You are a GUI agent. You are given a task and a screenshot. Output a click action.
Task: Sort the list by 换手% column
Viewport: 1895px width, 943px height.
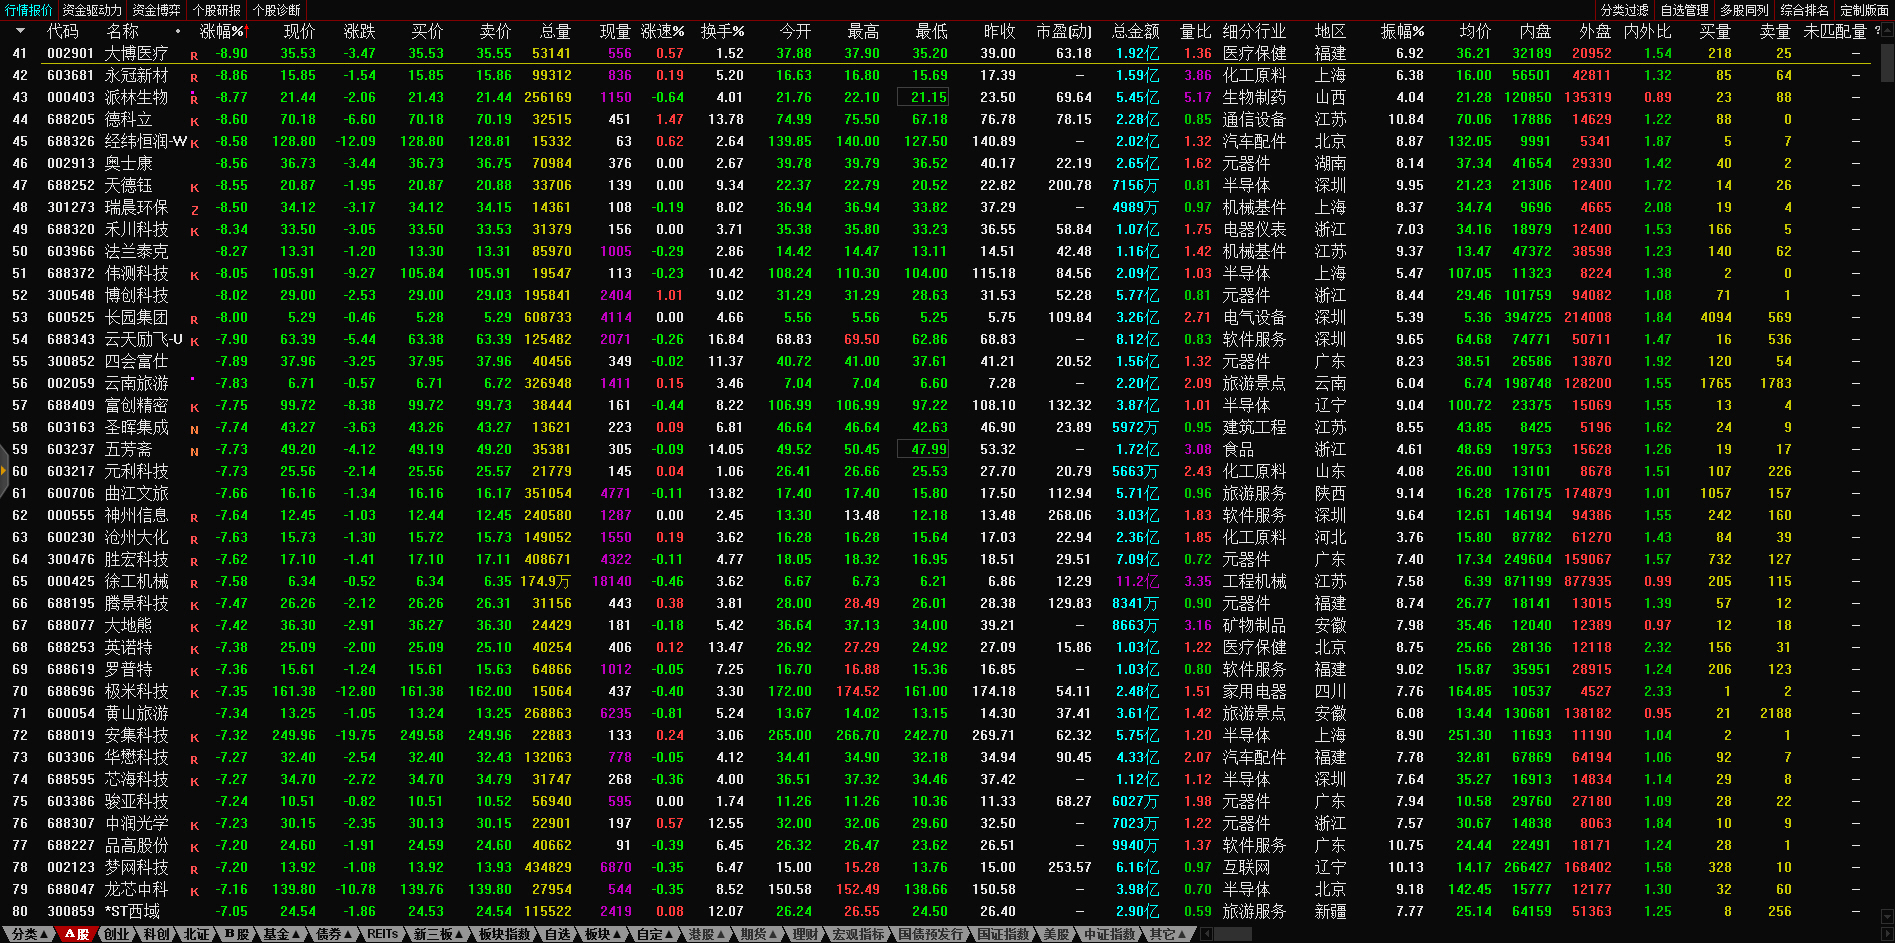(x=722, y=31)
